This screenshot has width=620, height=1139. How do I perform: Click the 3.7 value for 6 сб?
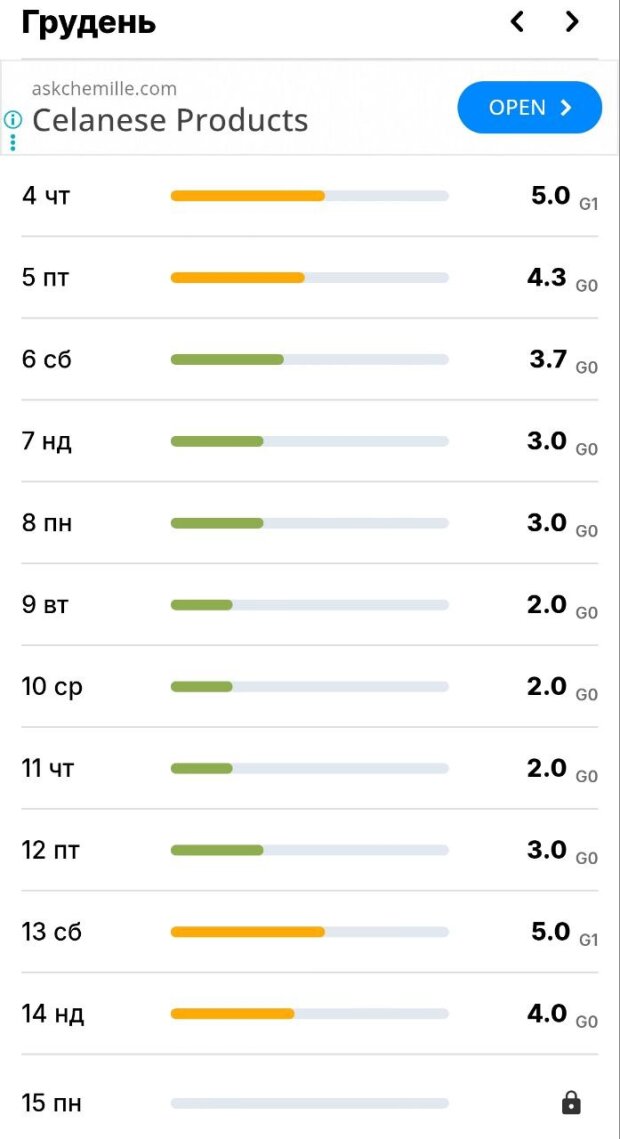[x=549, y=359]
